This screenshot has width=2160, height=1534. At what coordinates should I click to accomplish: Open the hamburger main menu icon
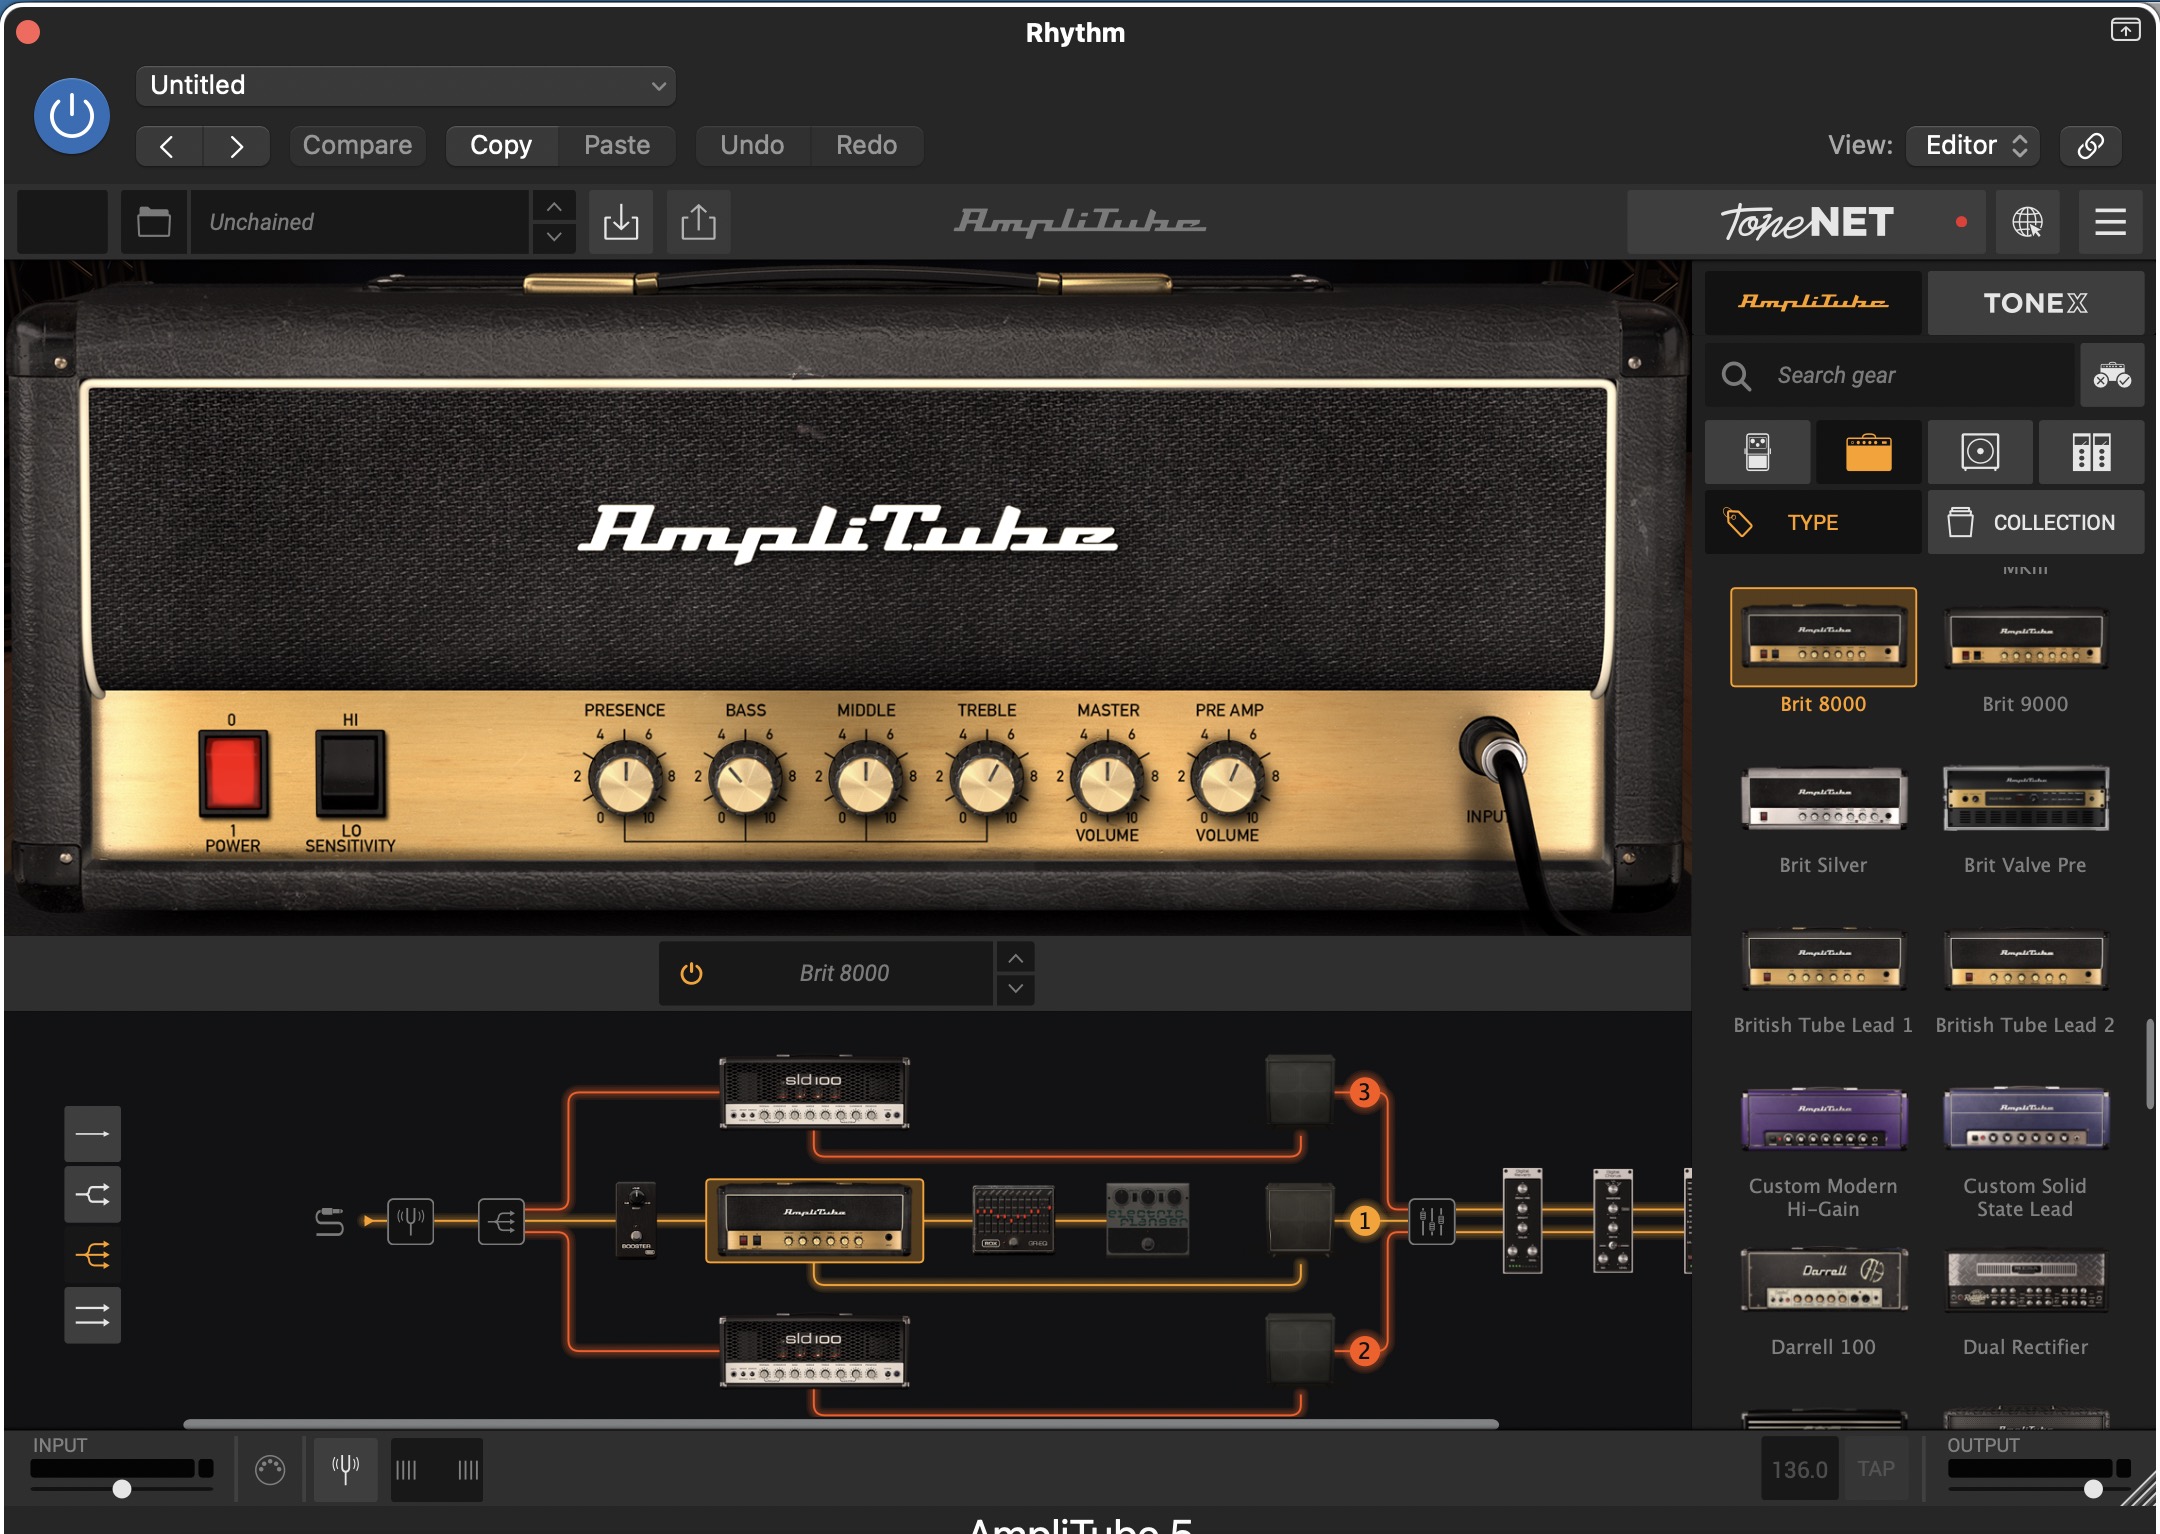coord(2110,222)
